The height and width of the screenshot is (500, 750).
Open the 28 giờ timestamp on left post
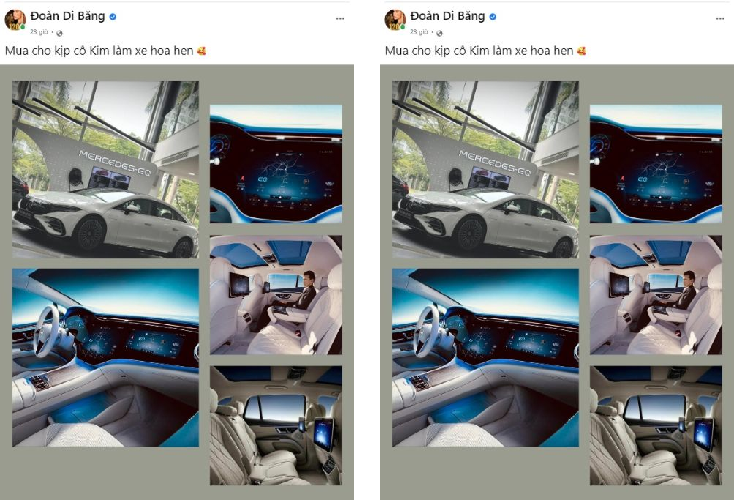click(x=39, y=32)
